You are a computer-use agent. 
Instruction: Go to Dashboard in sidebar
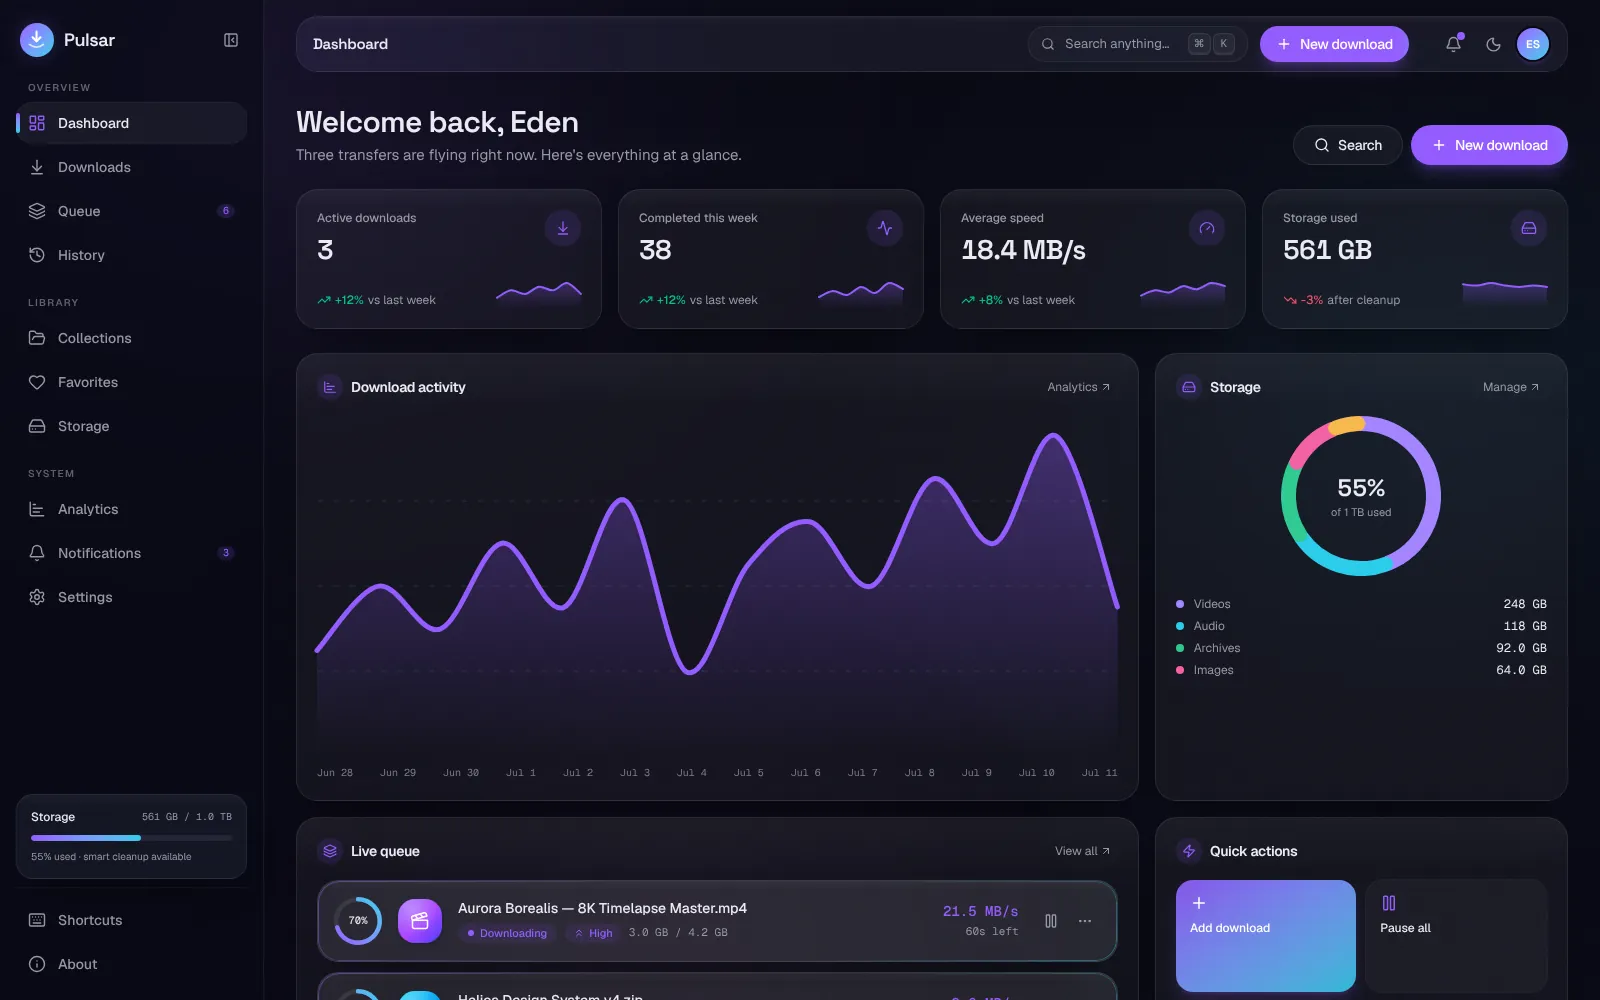point(132,123)
